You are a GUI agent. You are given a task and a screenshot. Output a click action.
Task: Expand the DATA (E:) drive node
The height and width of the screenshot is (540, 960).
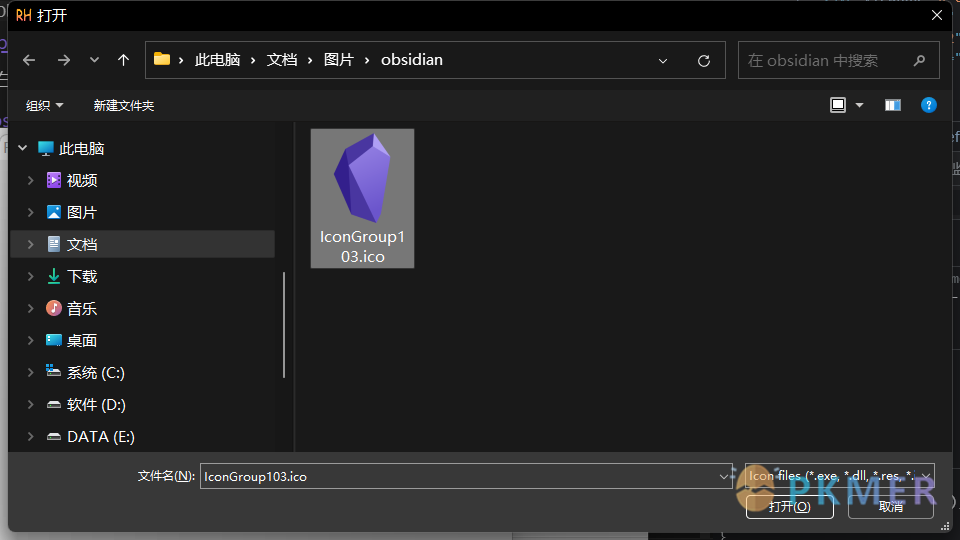click(x=30, y=437)
